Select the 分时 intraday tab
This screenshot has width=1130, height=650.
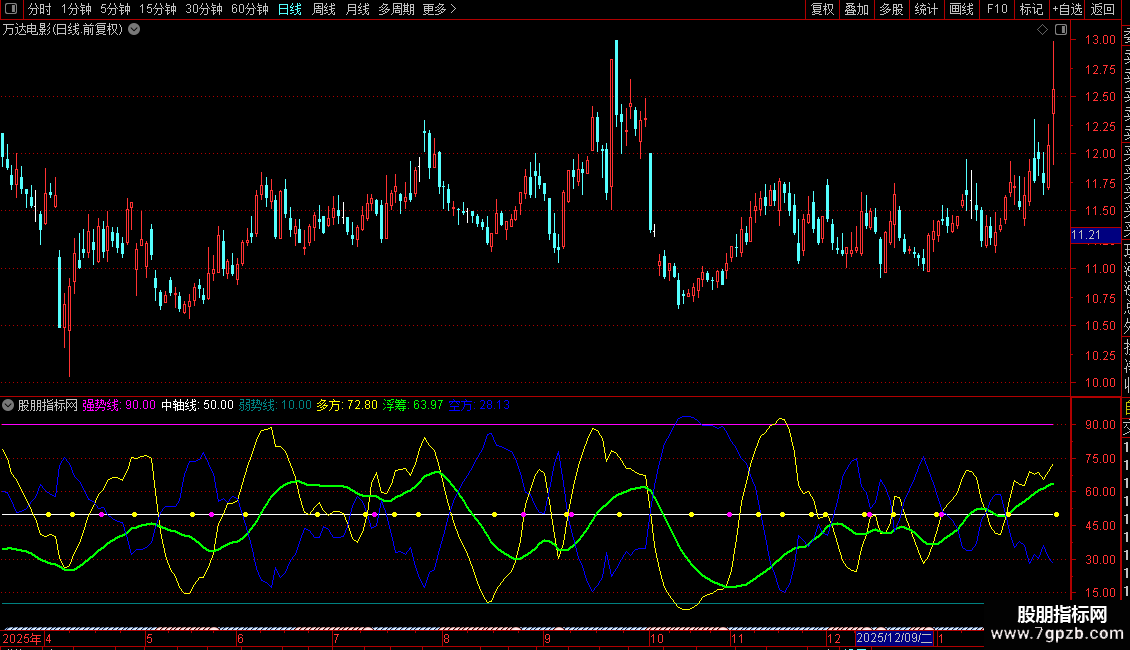[x=39, y=9]
